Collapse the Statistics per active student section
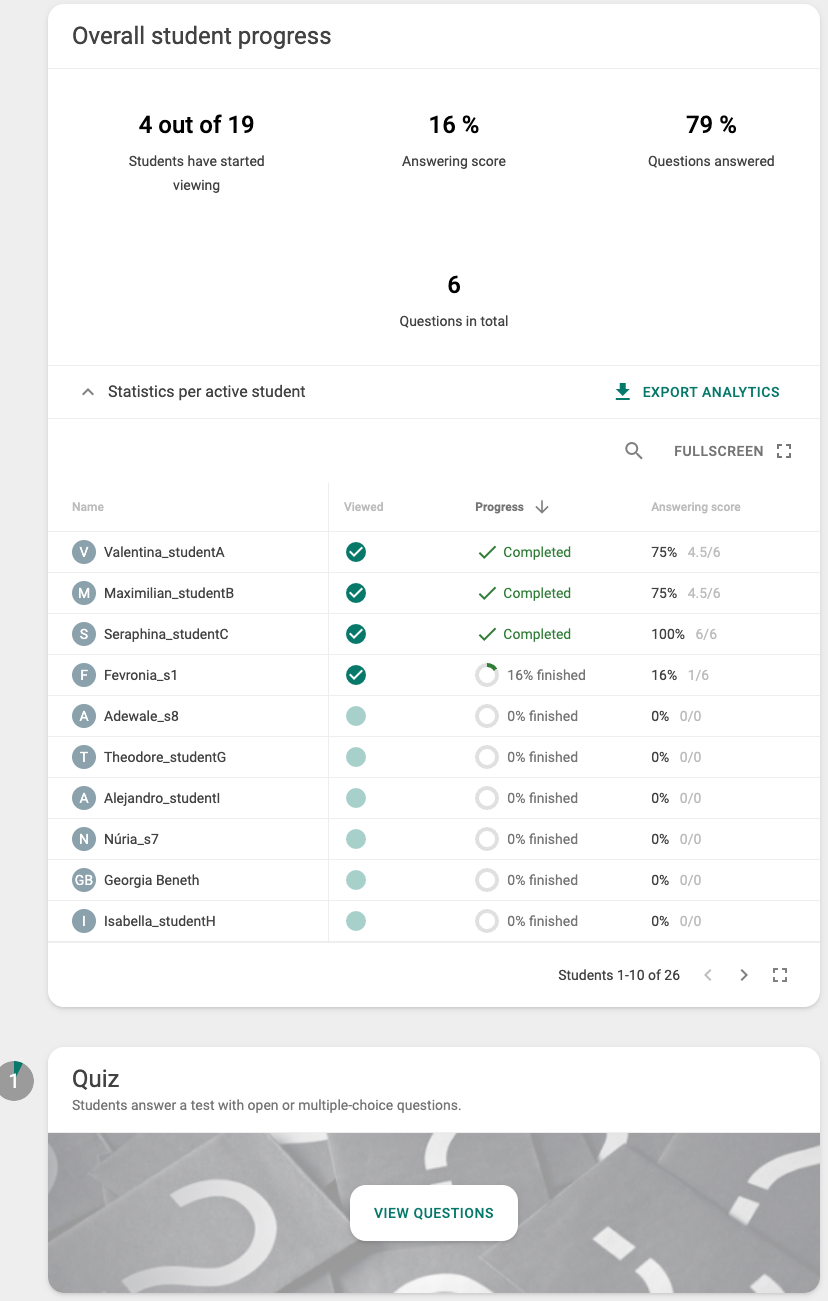 pyautogui.click(x=88, y=392)
